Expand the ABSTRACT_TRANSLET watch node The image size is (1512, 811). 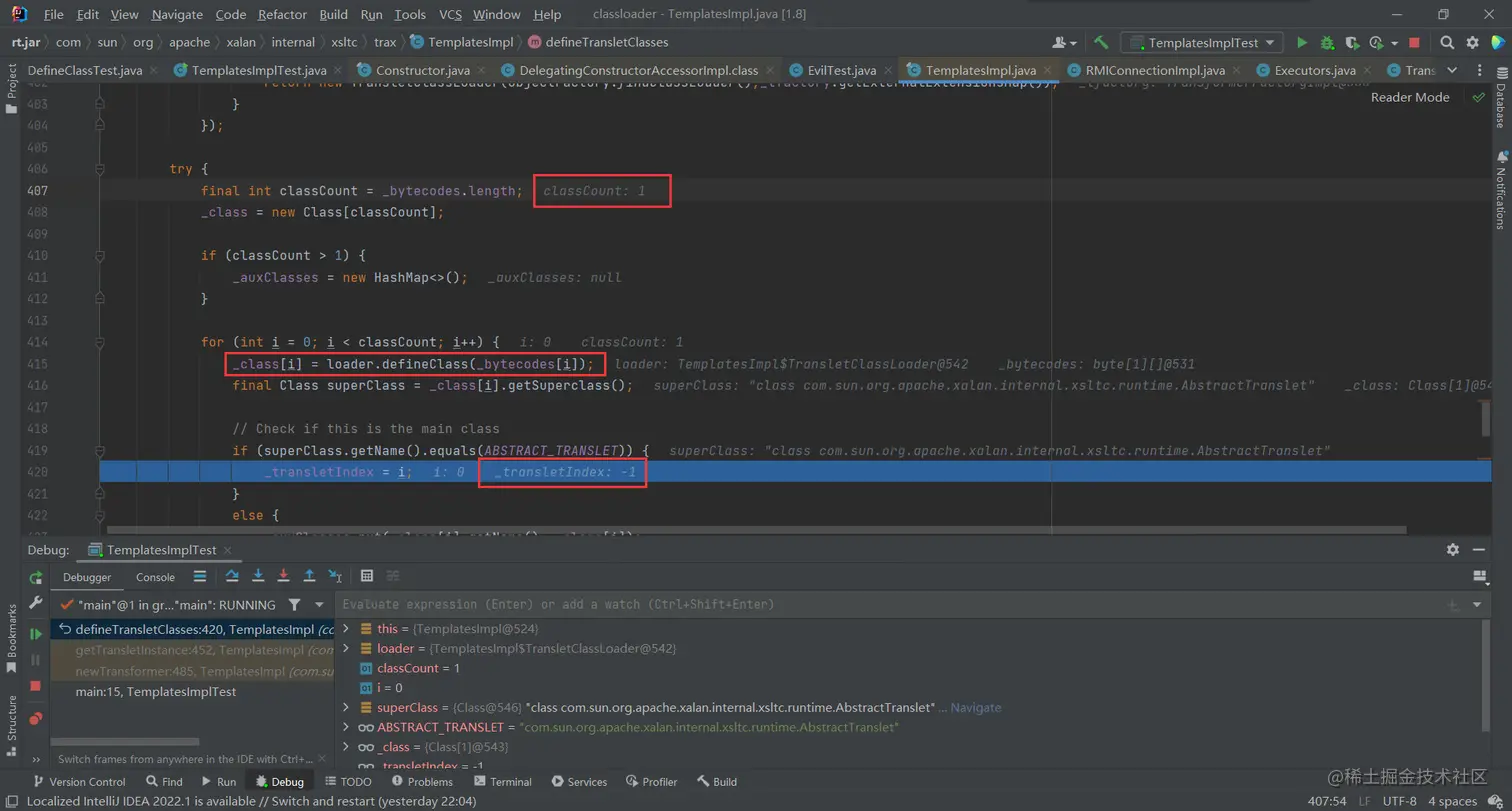[x=346, y=727]
